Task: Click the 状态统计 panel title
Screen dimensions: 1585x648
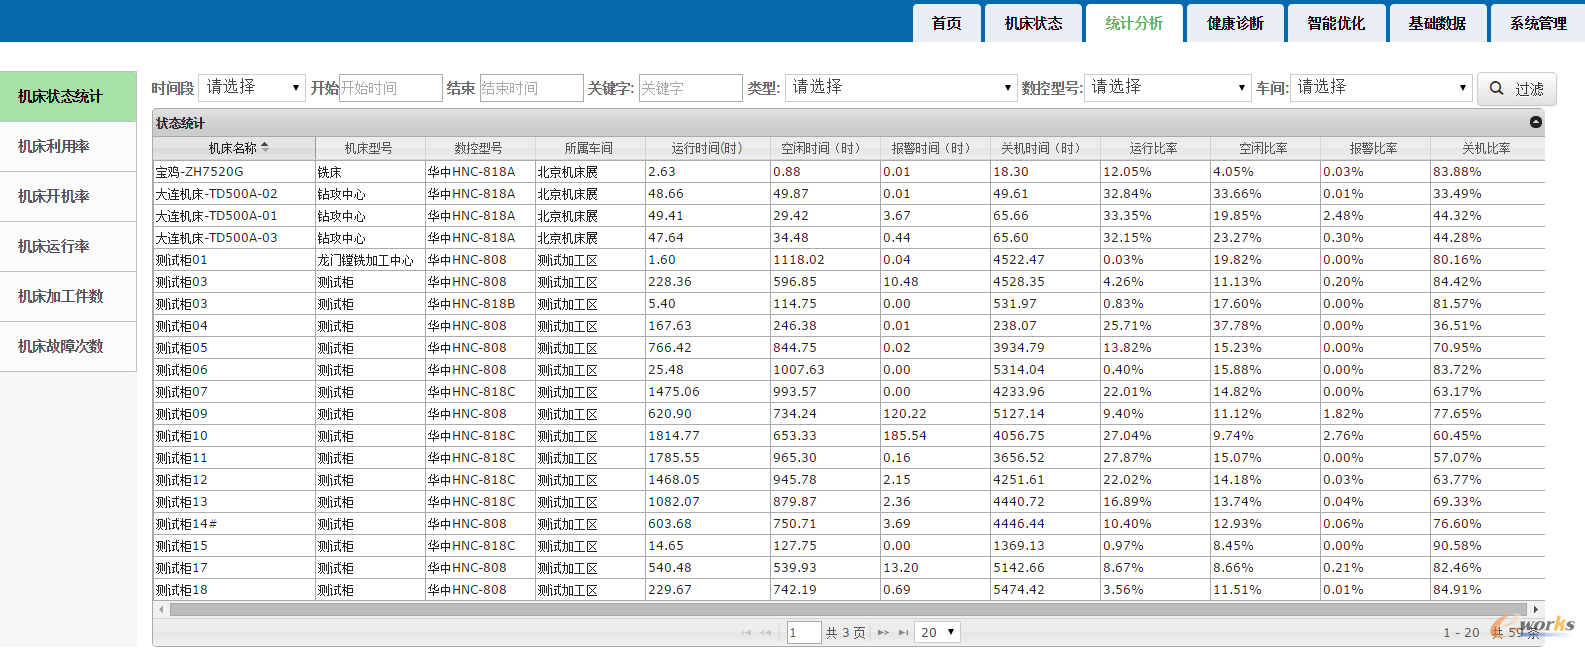Action: click(x=180, y=123)
